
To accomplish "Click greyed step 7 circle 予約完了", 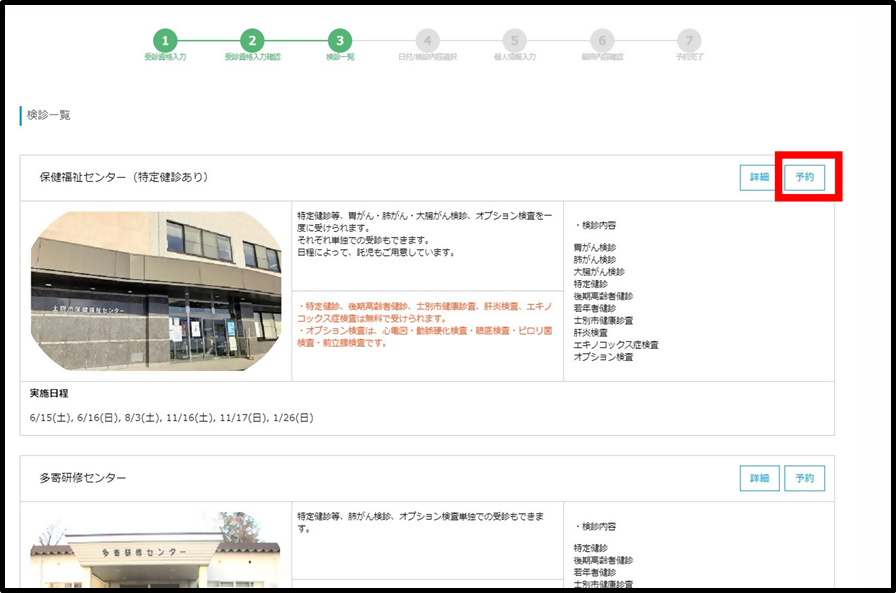I will pyautogui.click(x=689, y=41).
